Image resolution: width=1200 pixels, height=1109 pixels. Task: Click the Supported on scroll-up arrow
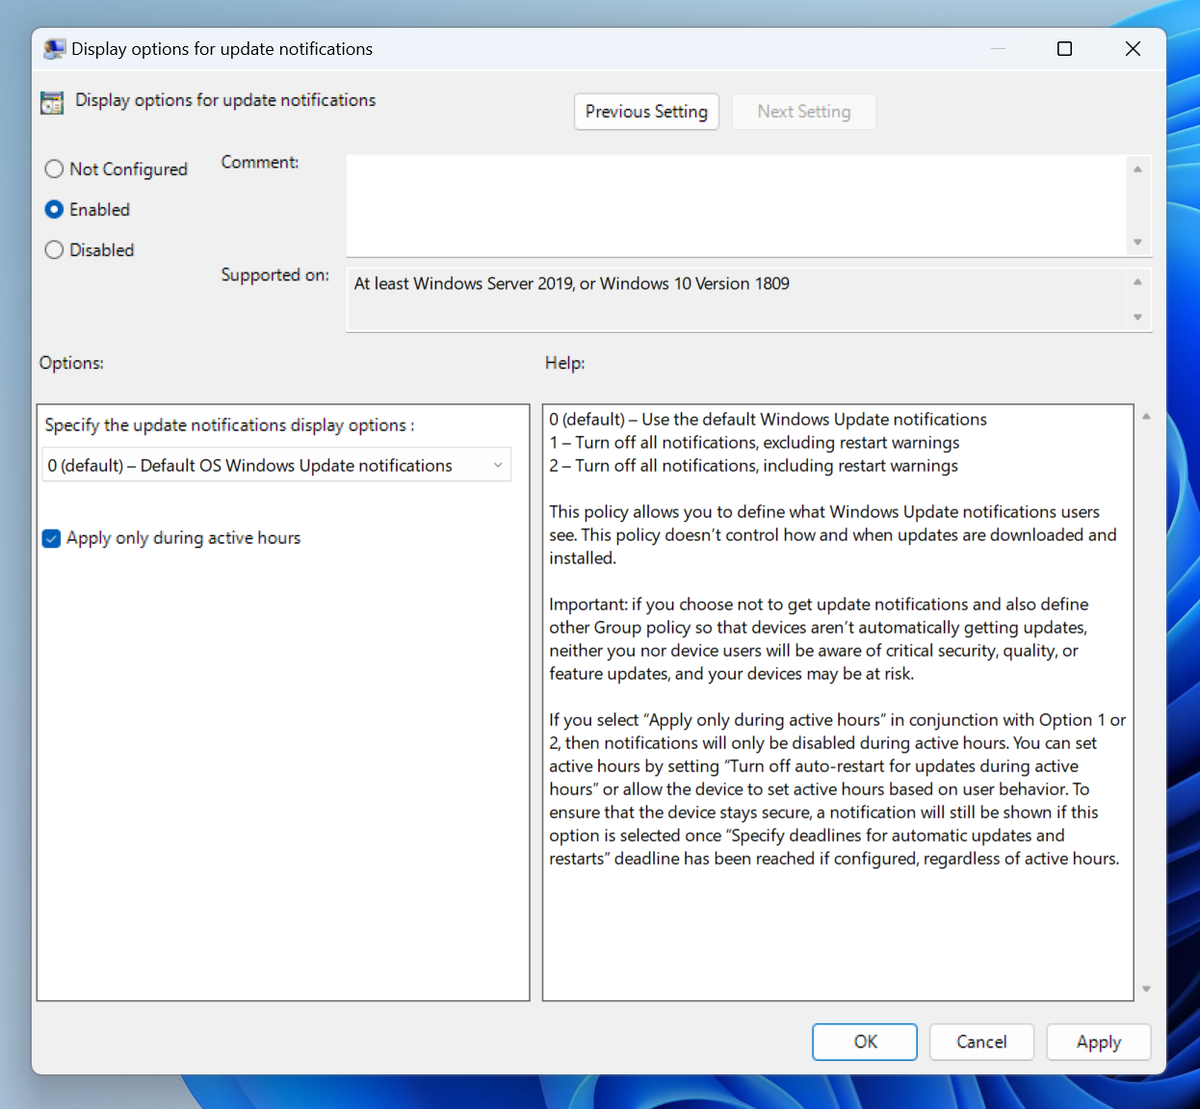pyautogui.click(x=1137, y=284)
